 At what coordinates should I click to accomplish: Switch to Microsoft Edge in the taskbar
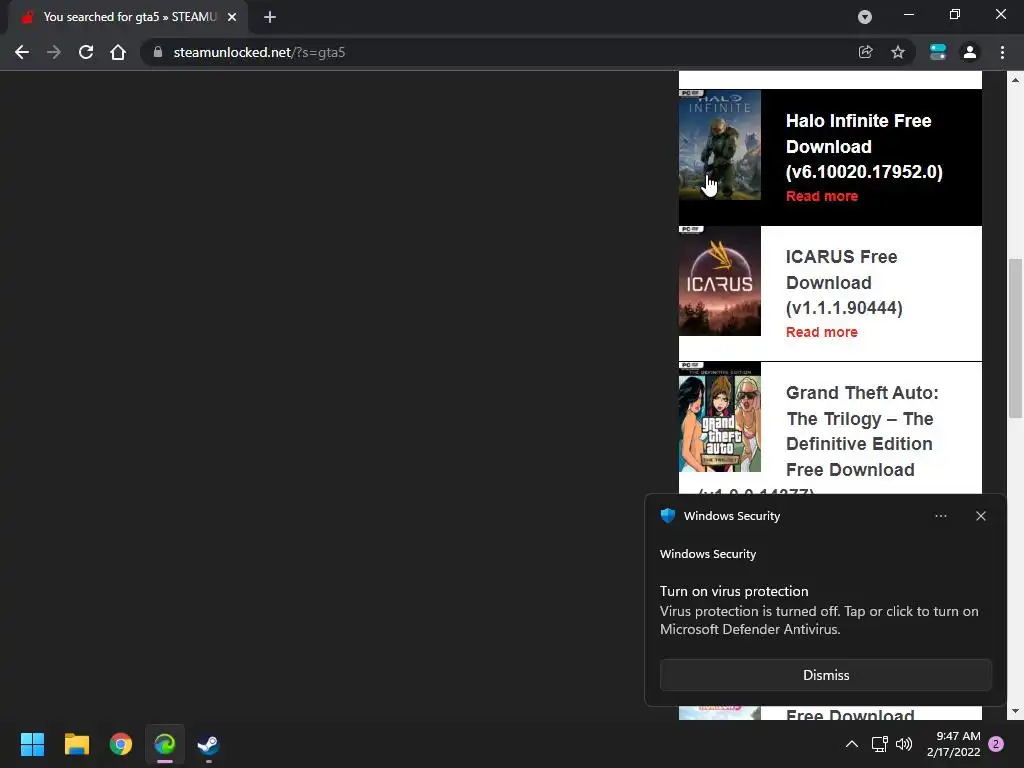click(165, 744)
